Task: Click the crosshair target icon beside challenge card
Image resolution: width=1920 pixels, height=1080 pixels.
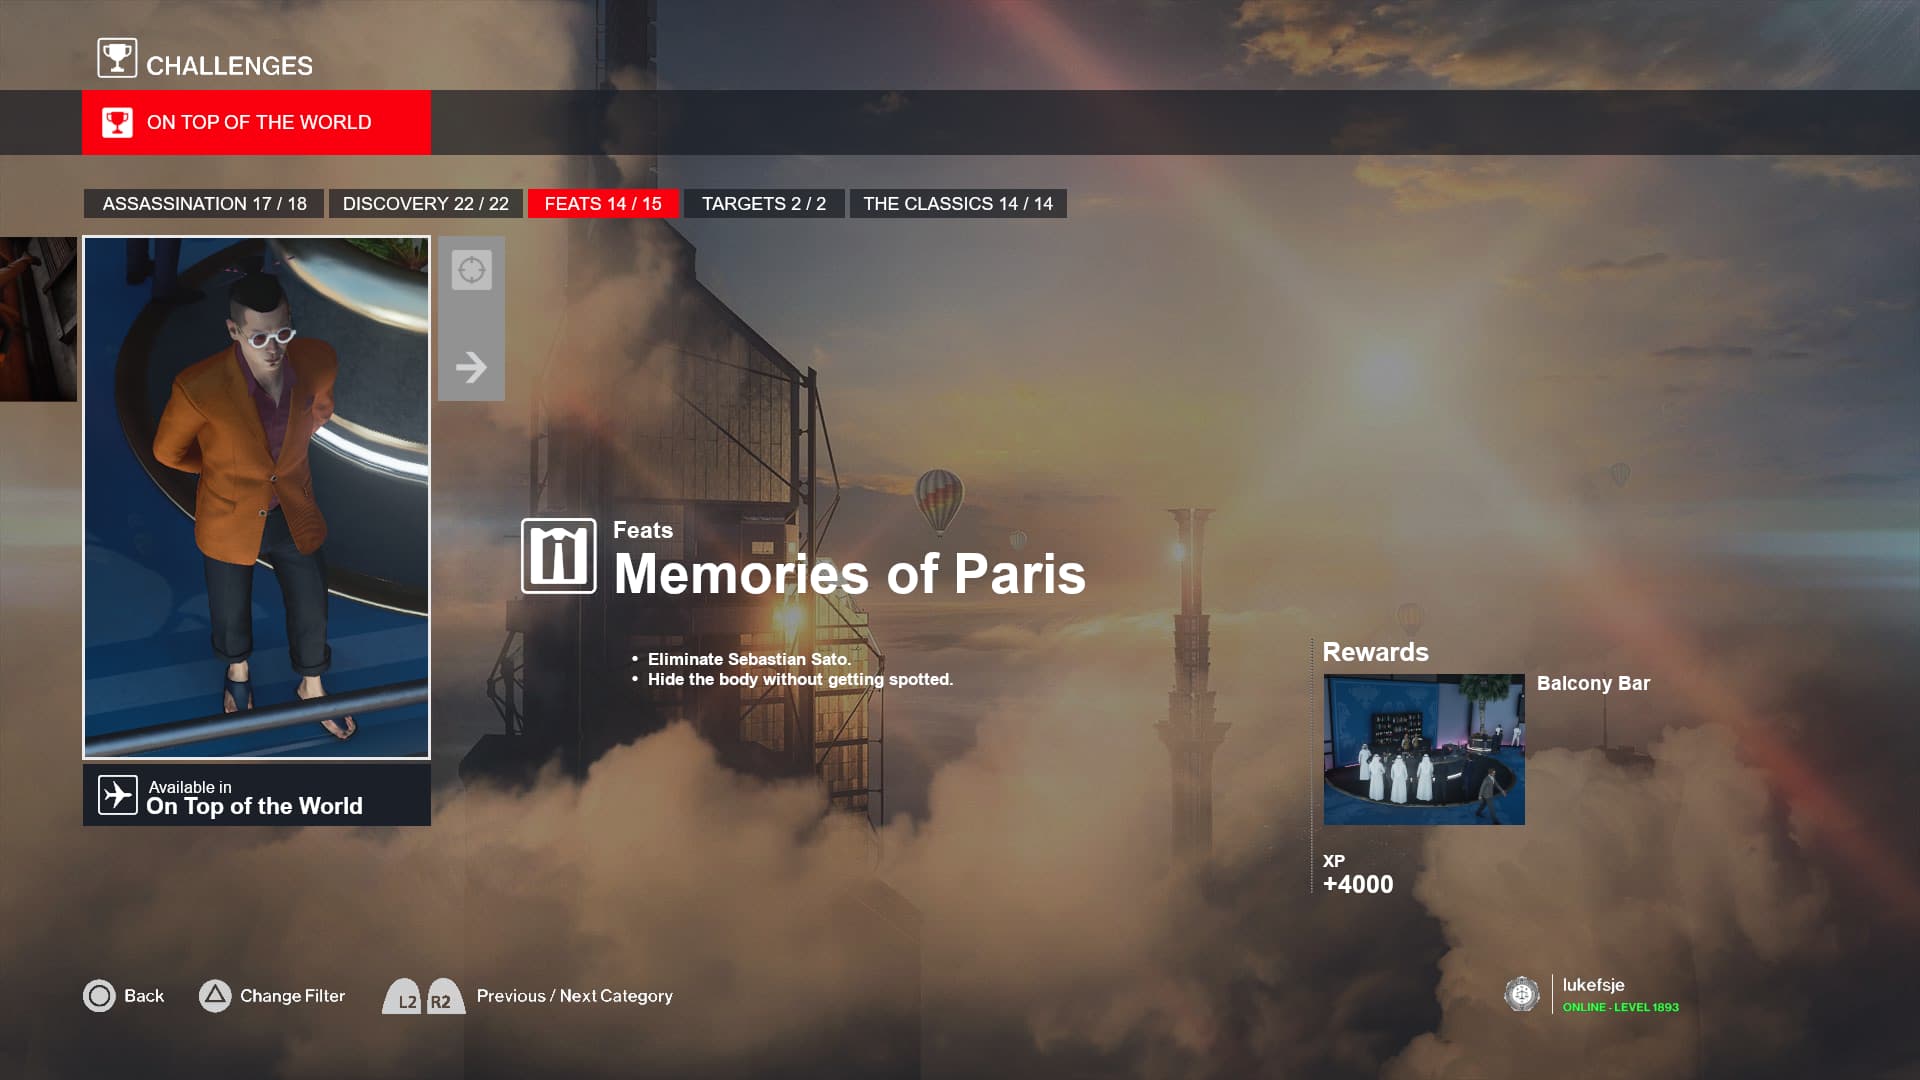Action: pyautogui.click(x=471, y=270)
